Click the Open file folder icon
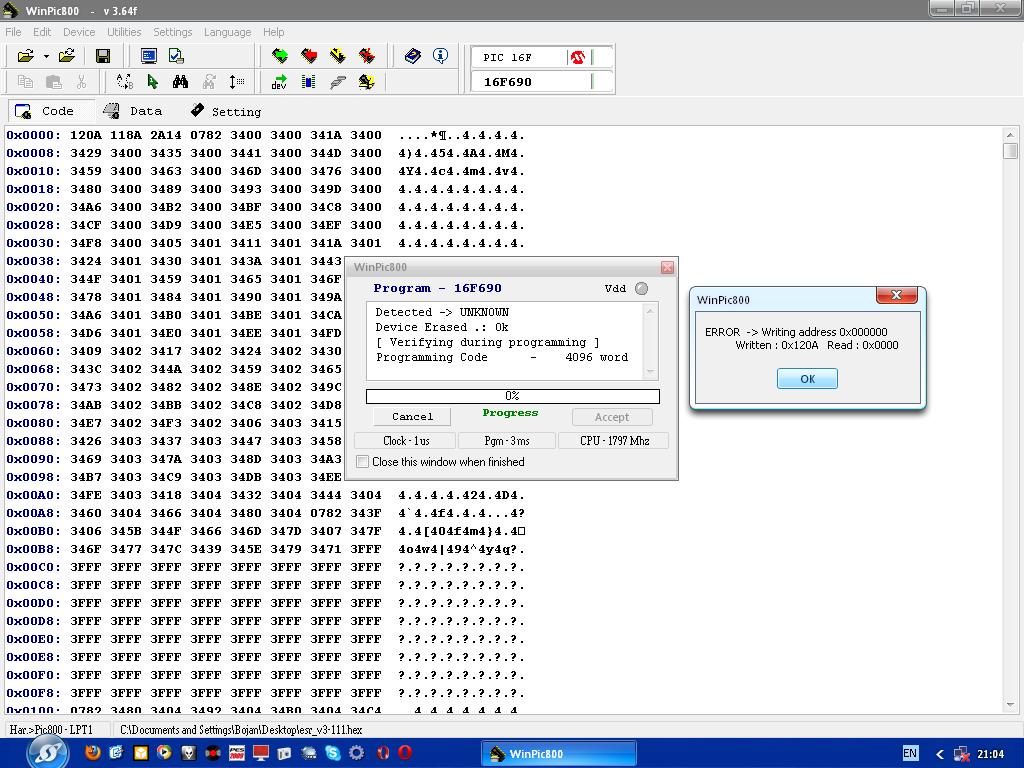This screenshot has width=1024, height=768. (x=24, y=56)
